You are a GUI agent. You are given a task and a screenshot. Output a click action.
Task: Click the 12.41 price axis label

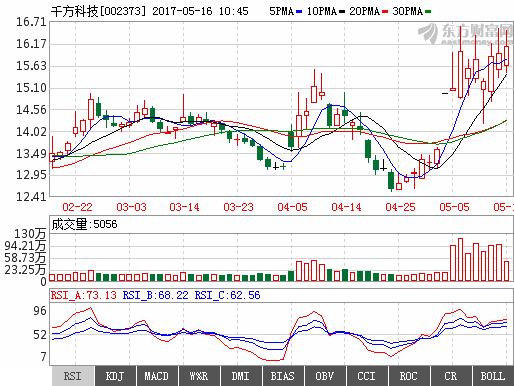point(31,197)
